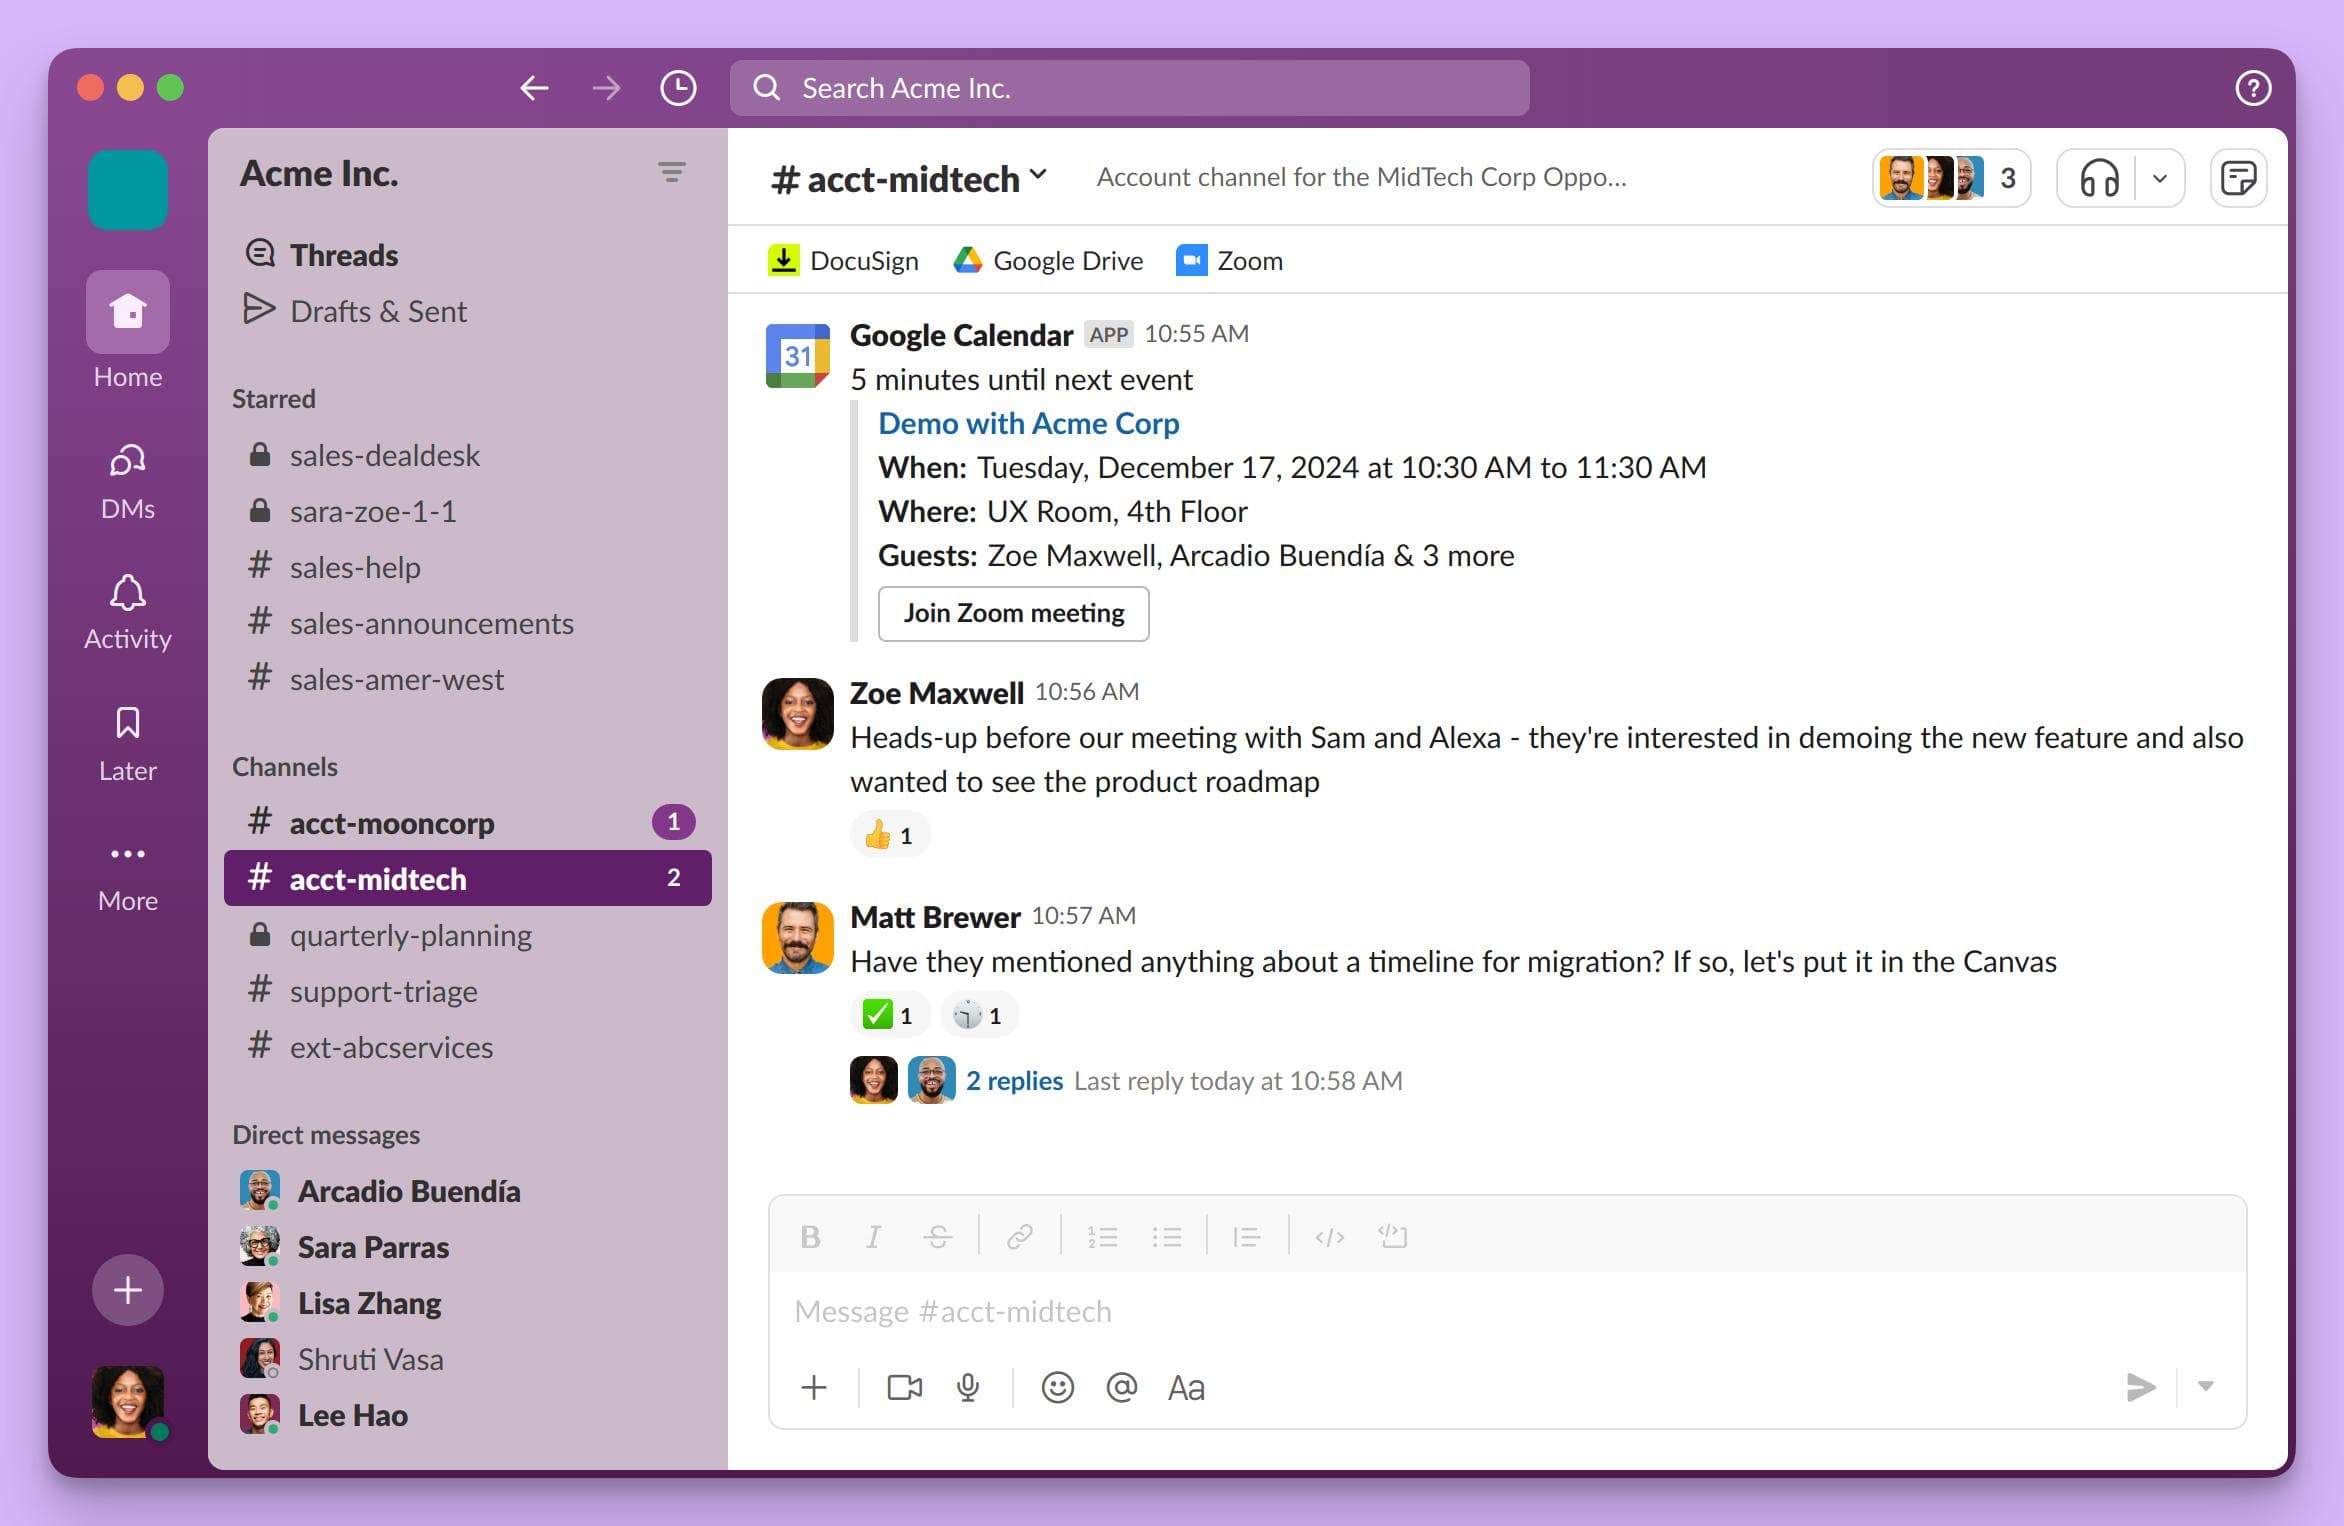Click Join Zoom meeting
This screenshot has width=2344, height=1526.
point(1013,613)
